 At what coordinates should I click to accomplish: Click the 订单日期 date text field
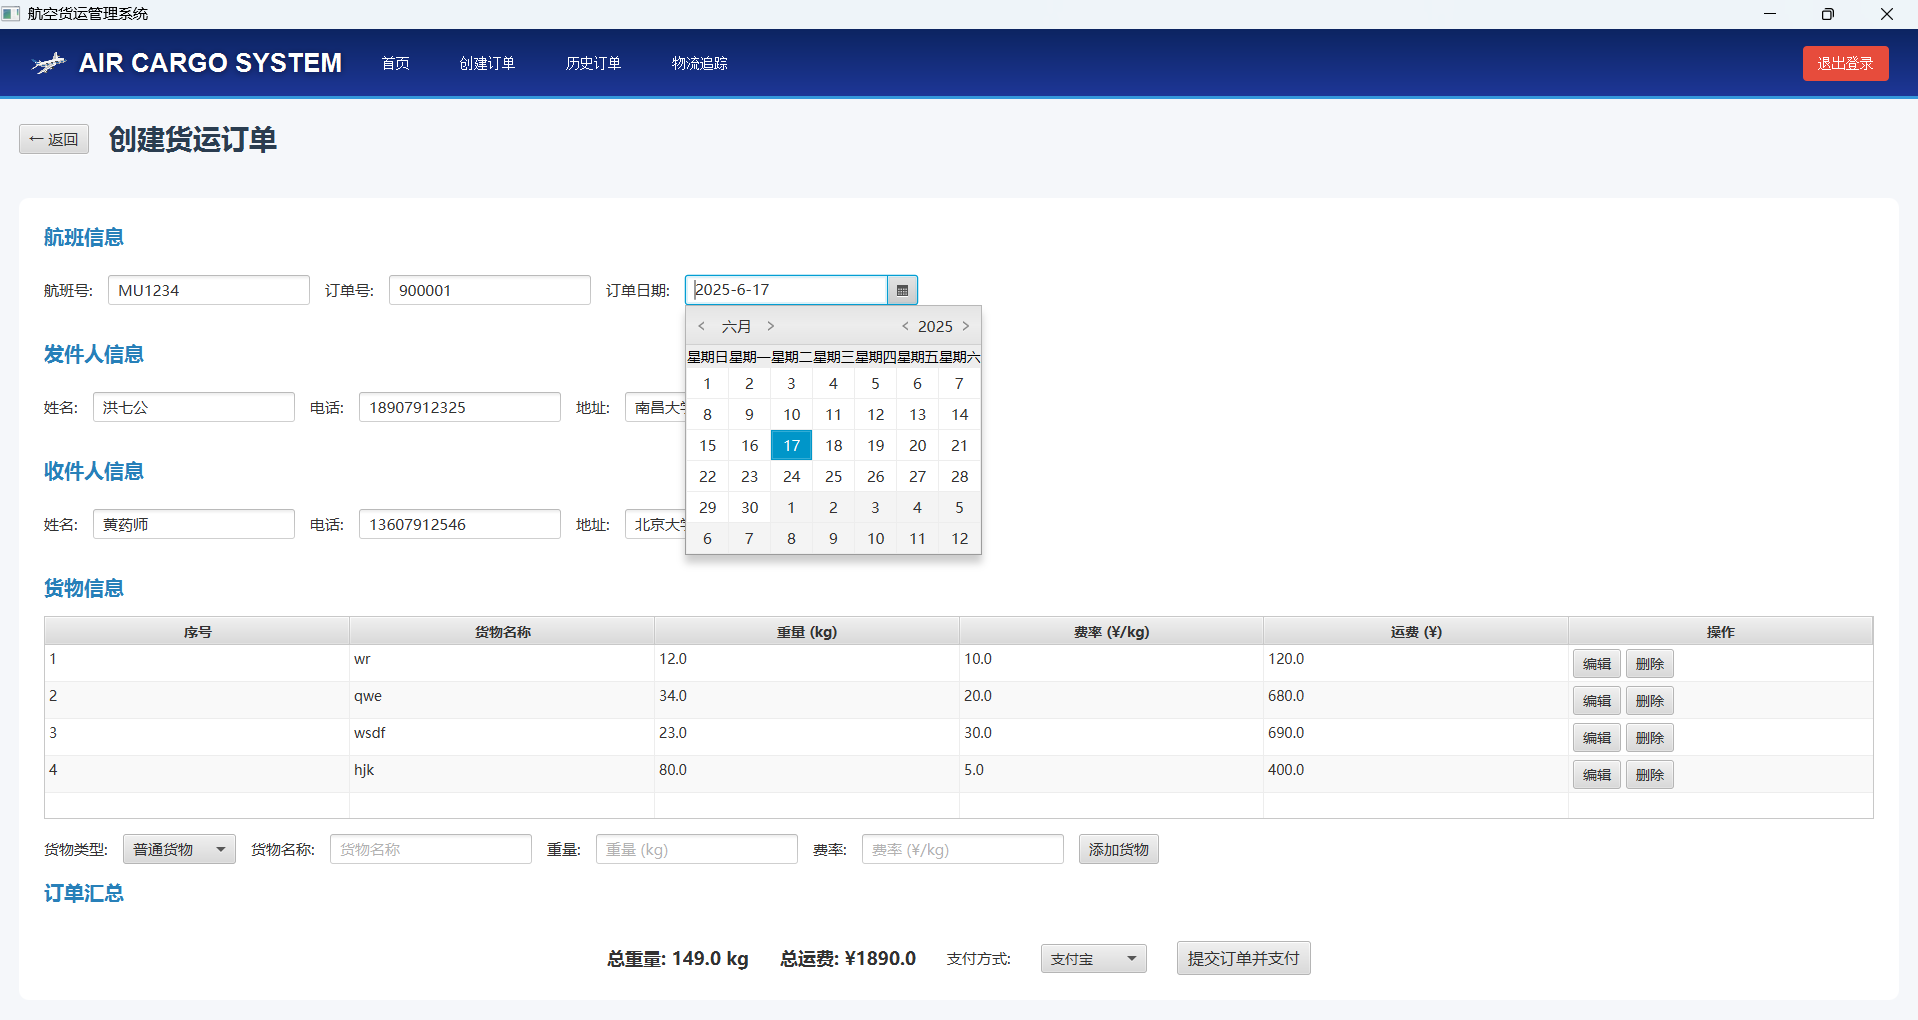[x=786, y=290]
